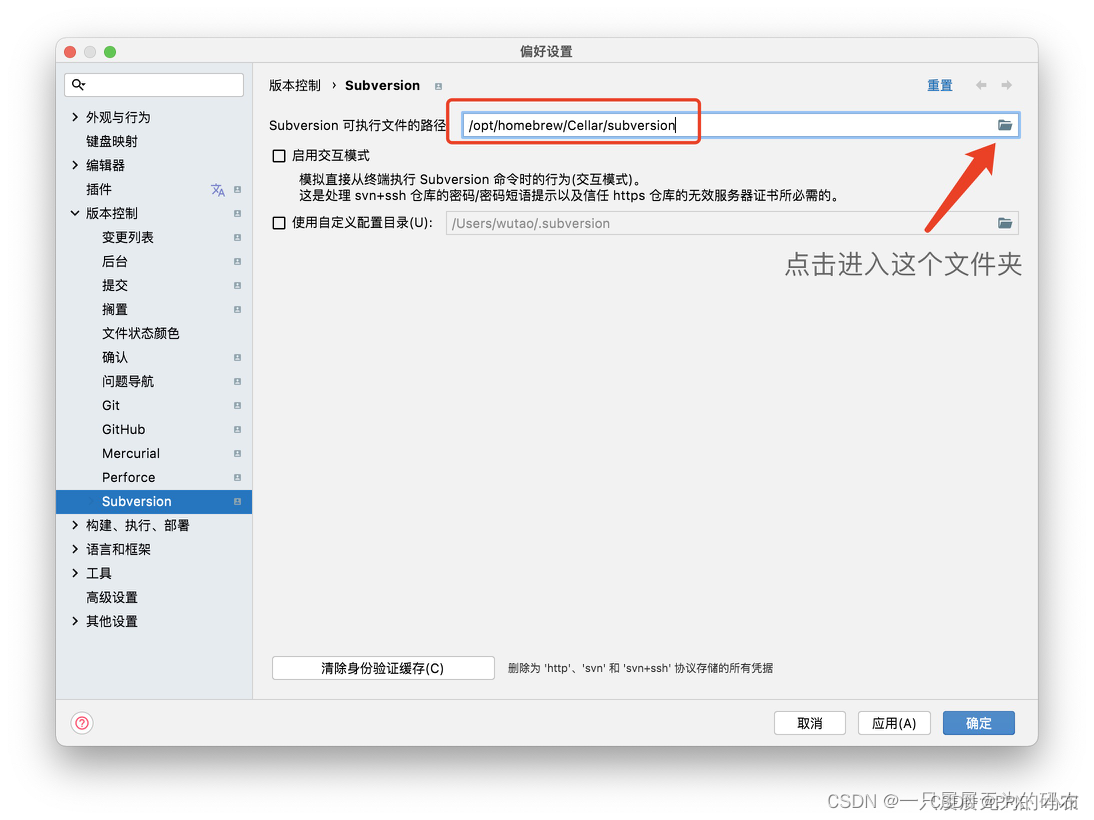
Task: Click the translation icon next to 插件
Action: pos(215,189)
